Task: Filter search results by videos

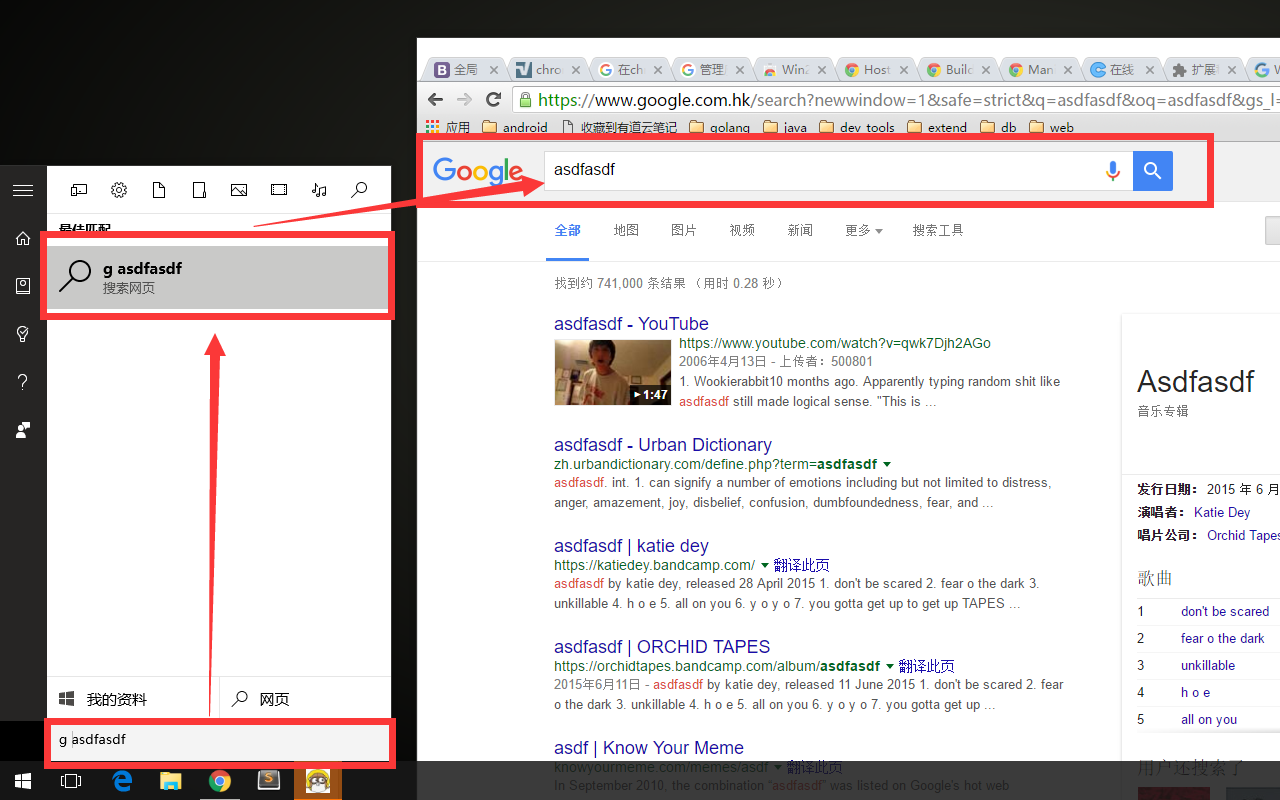Action: coord(279,190)
